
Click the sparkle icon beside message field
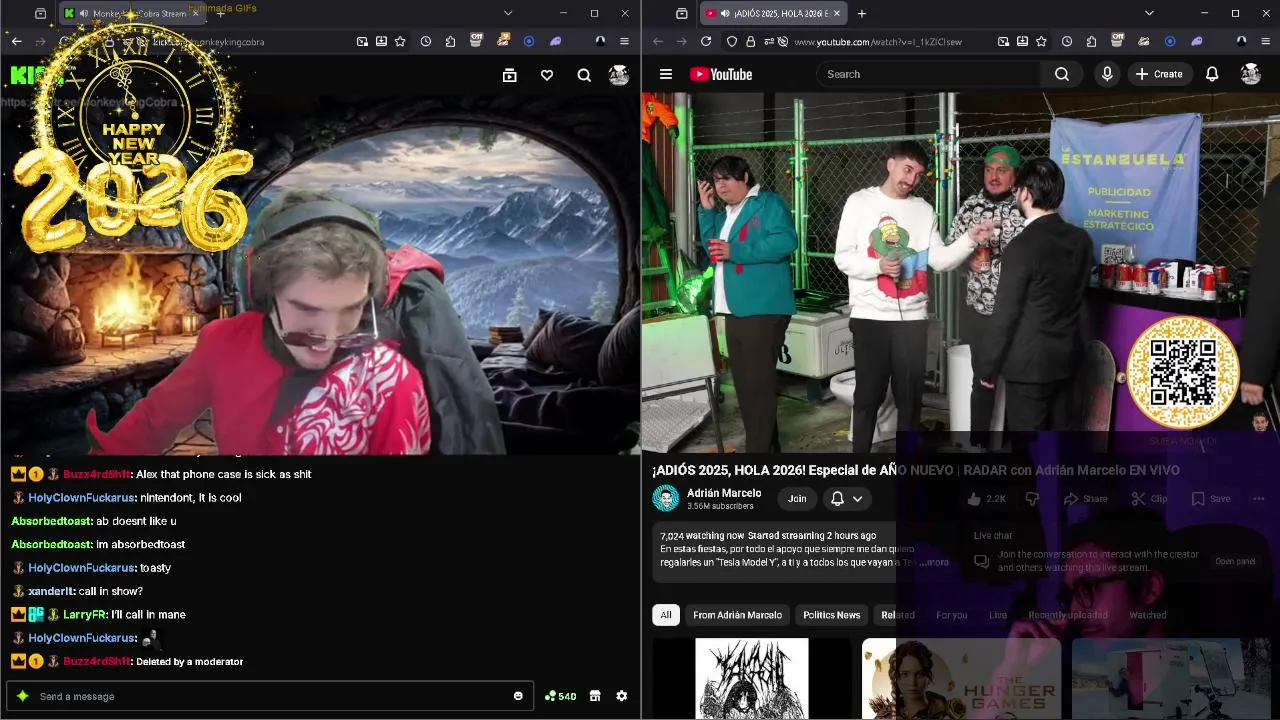pos(22,696)
